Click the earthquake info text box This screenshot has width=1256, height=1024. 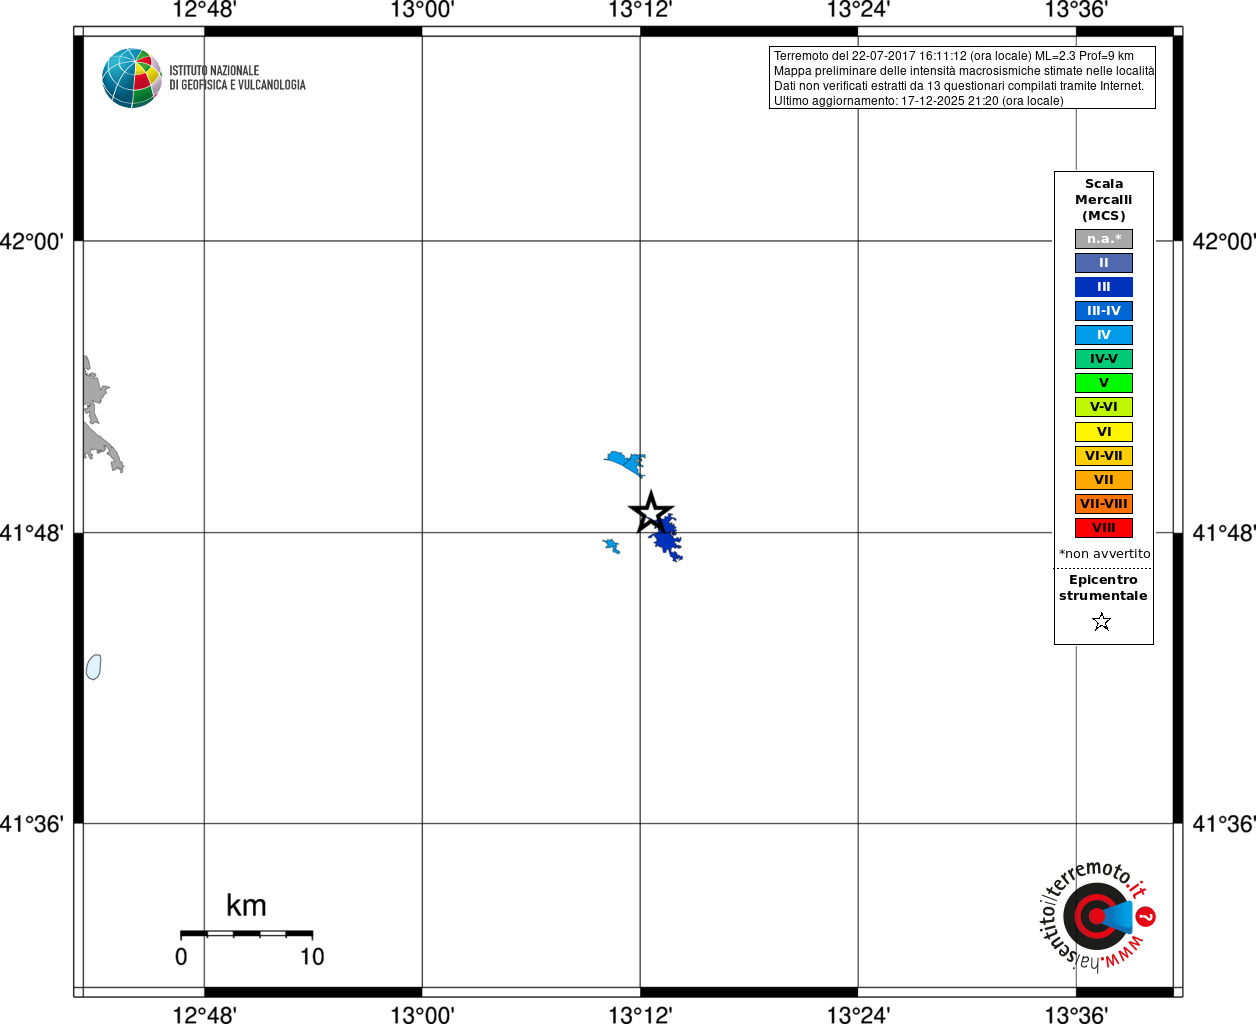(962, 78)
